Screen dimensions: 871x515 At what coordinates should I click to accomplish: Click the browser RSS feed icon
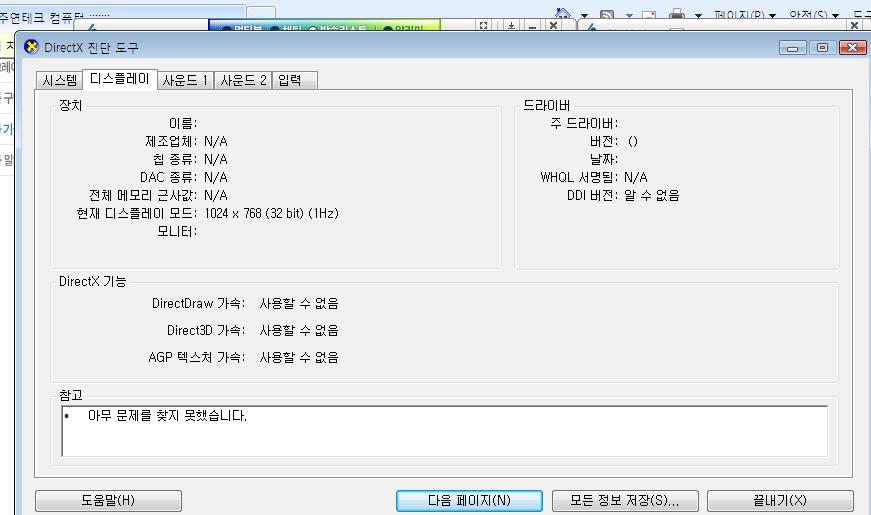point(607,15)
